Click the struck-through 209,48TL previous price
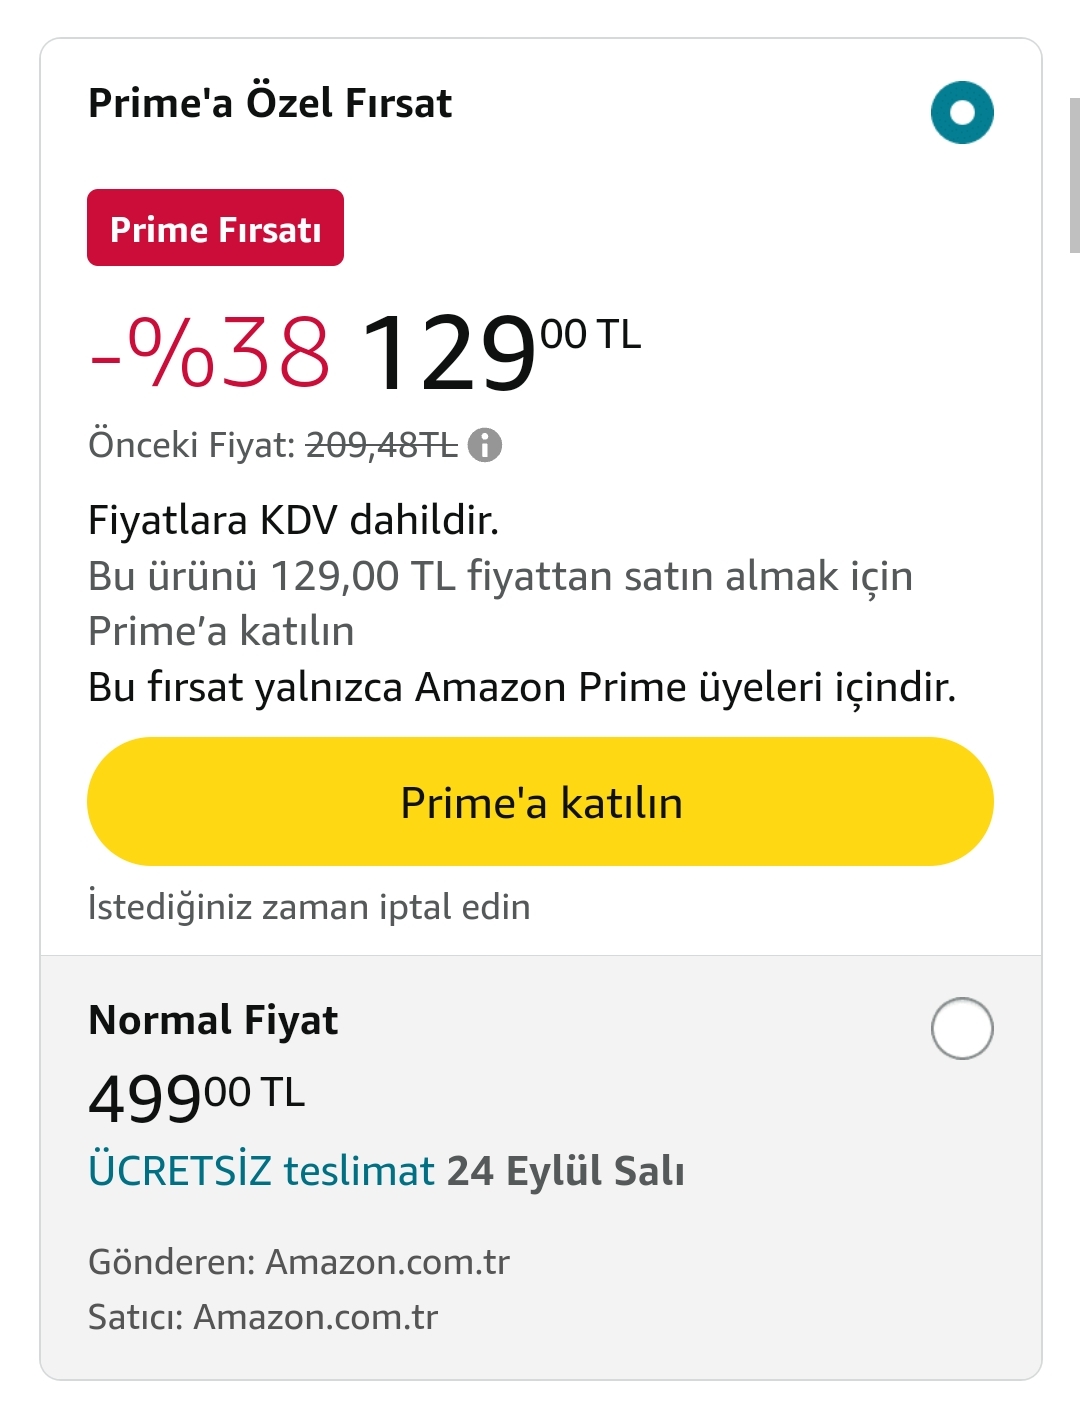Viewport: 1080px width, 1403px height. [381, 444]
